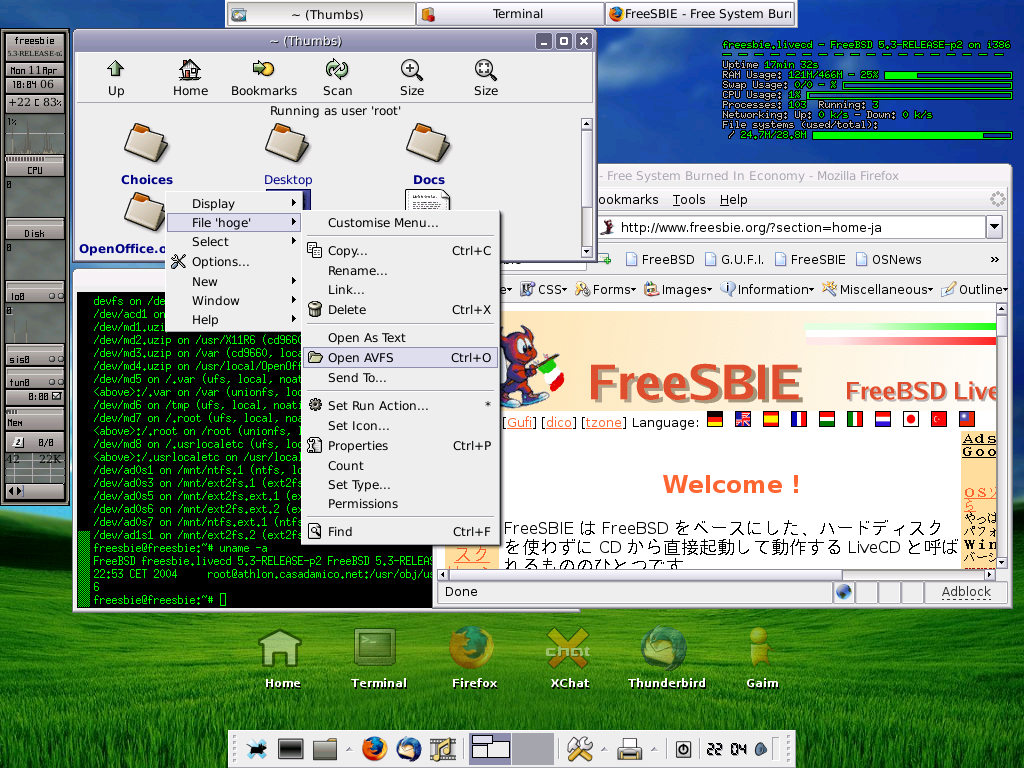Select Rename... in the file submenu

(400, 270)
